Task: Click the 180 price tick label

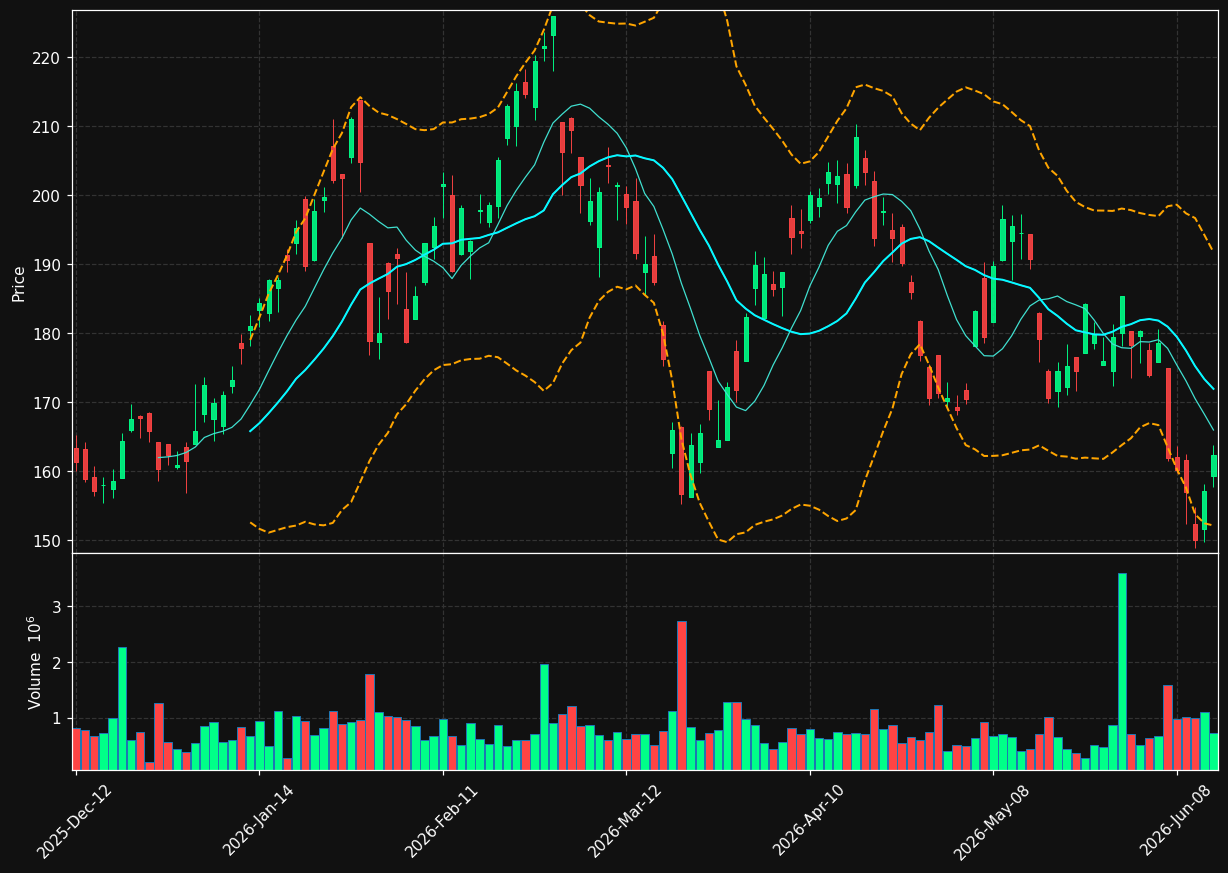Action: pos(48,334)
